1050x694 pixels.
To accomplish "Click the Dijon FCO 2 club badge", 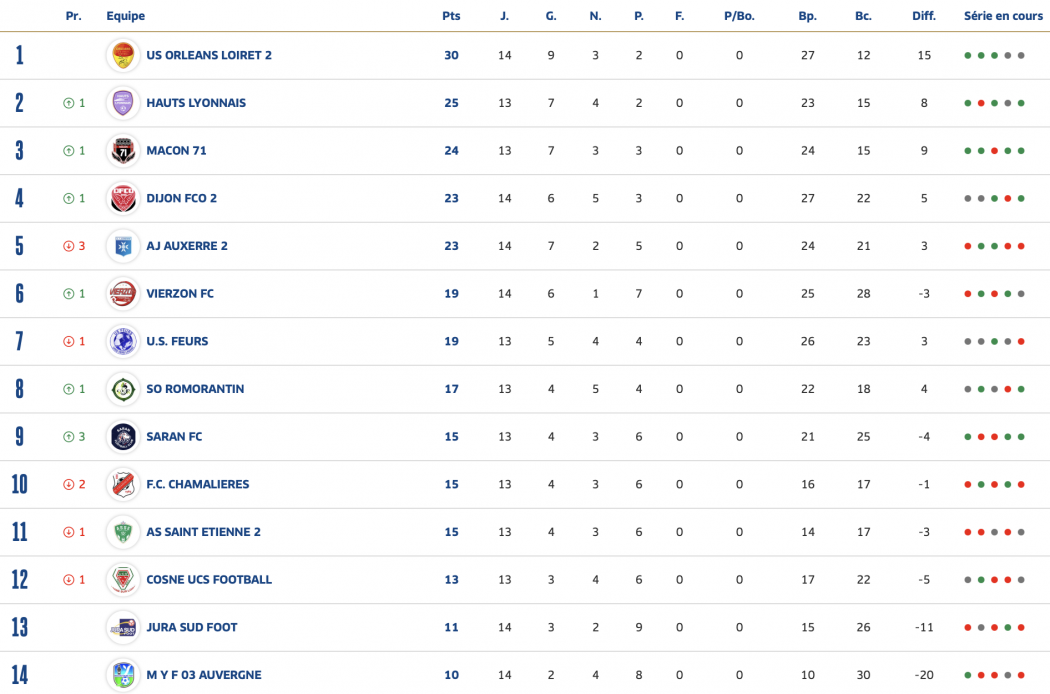I will (123, 198).
